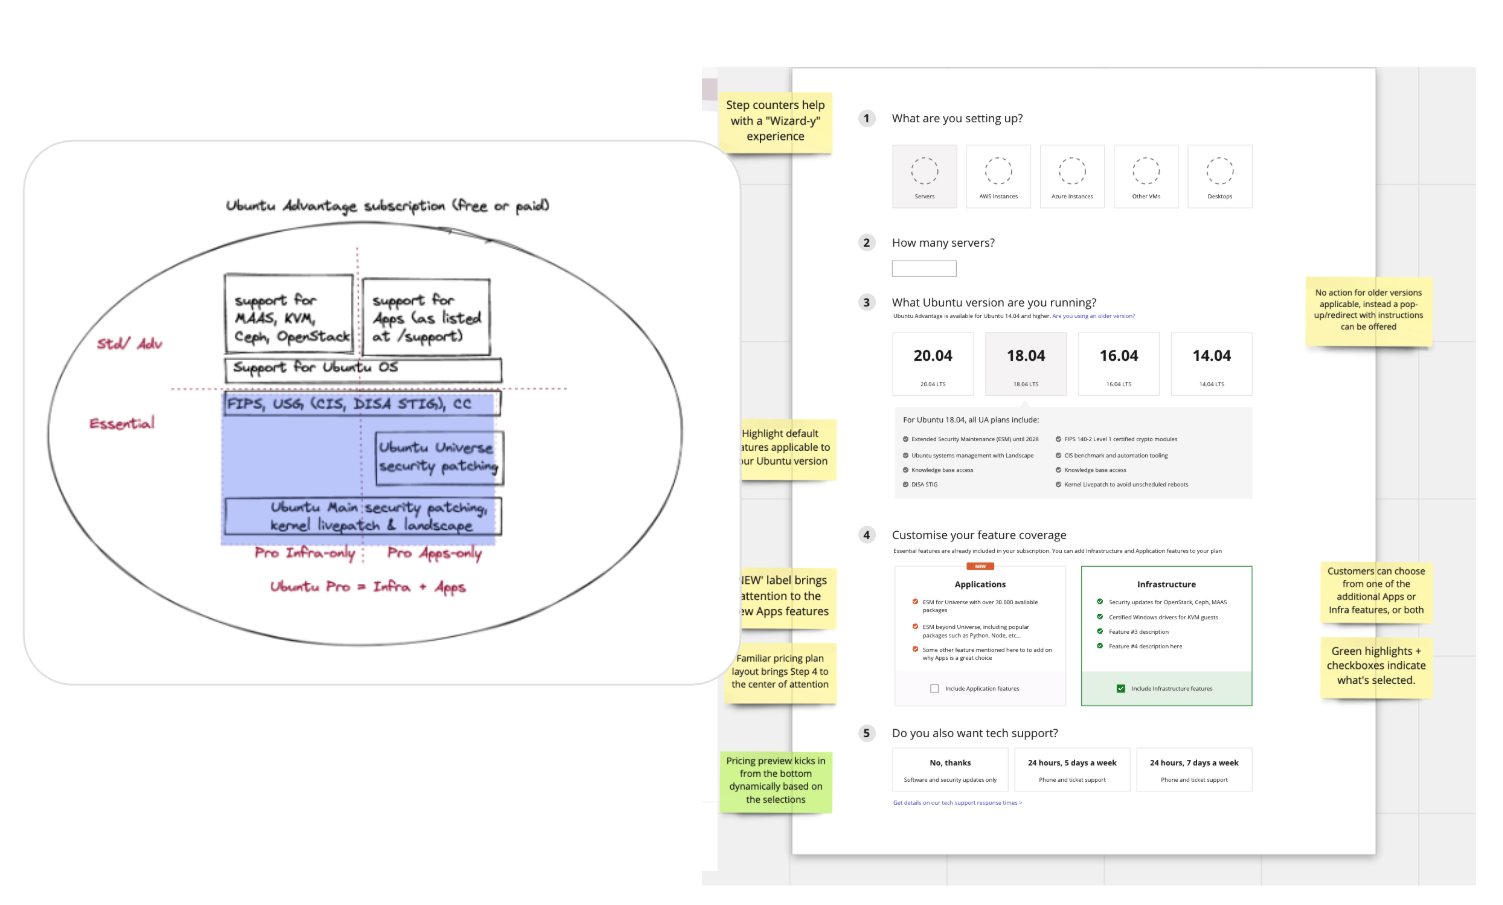Image resolution: width=1503 pixels, height=905 pixels.
Task: Select the 'Customers can choose' sticky note
Action: click(1376, 591)
